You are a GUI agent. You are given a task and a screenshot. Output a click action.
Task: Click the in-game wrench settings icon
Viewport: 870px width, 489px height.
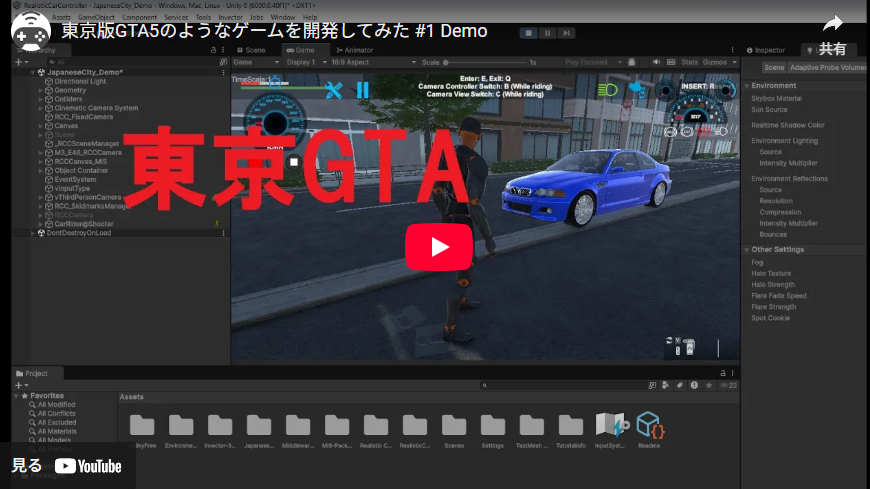(x=334, y=91)
